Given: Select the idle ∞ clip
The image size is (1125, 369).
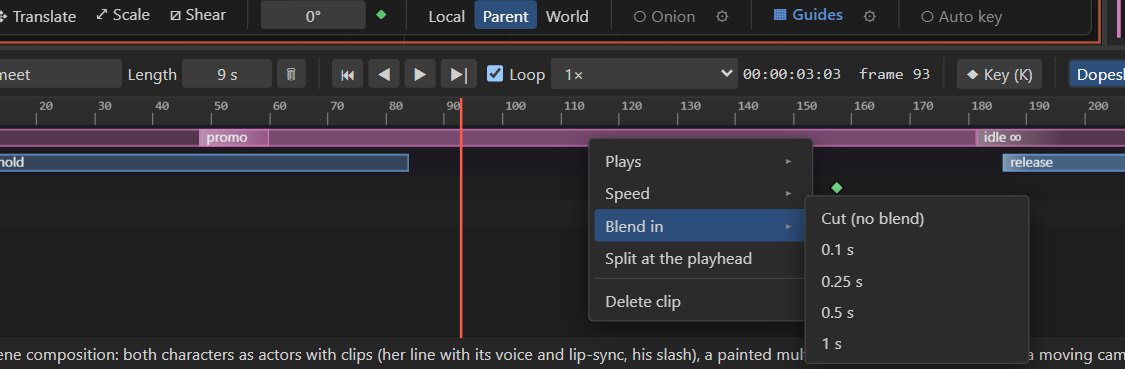Looking at the screenshot, I should coord(1050,137).
